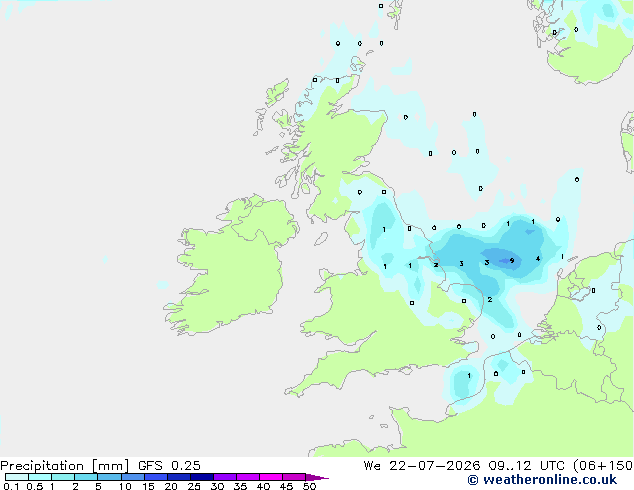Click the legend label '15'
This screenshot has width=634, height=490.
coord(148,486)
